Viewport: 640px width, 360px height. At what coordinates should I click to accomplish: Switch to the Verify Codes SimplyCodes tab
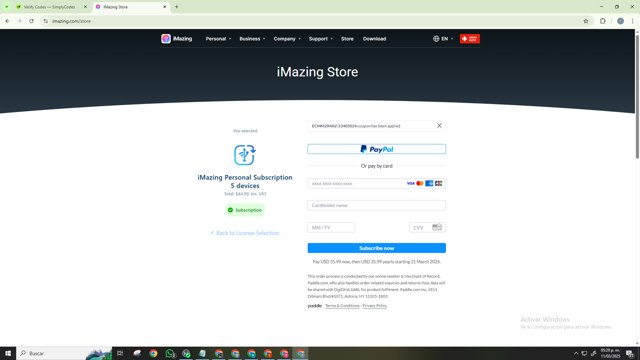(49, 7)
